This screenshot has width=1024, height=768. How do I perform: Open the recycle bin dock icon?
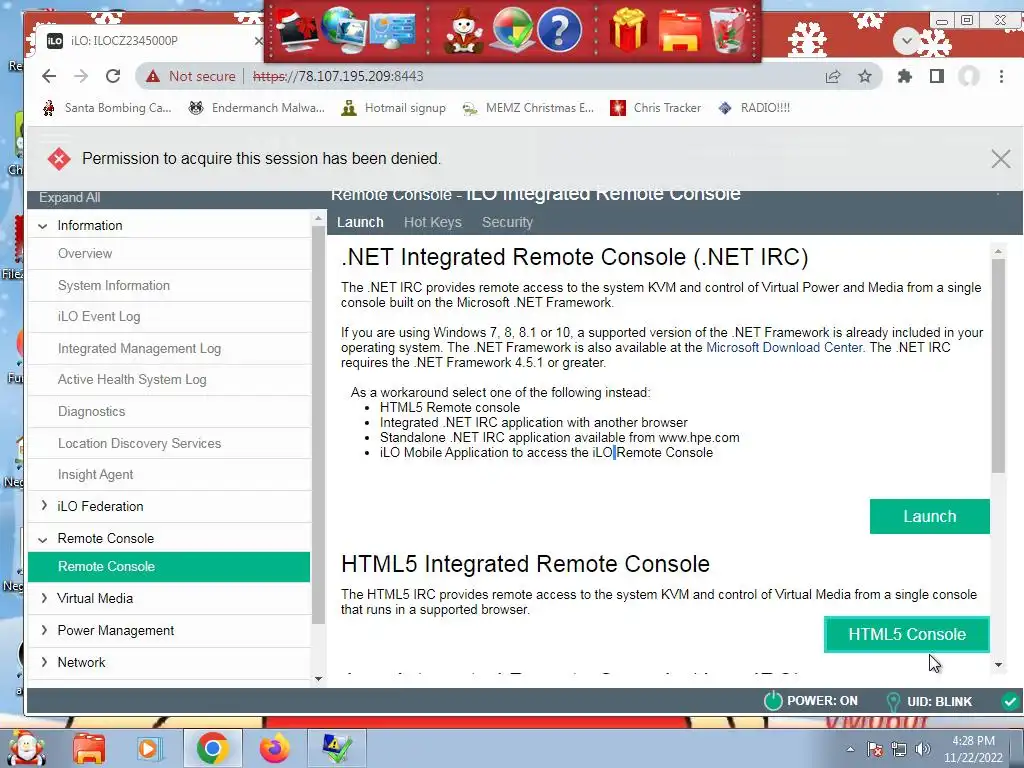(729, 30)
